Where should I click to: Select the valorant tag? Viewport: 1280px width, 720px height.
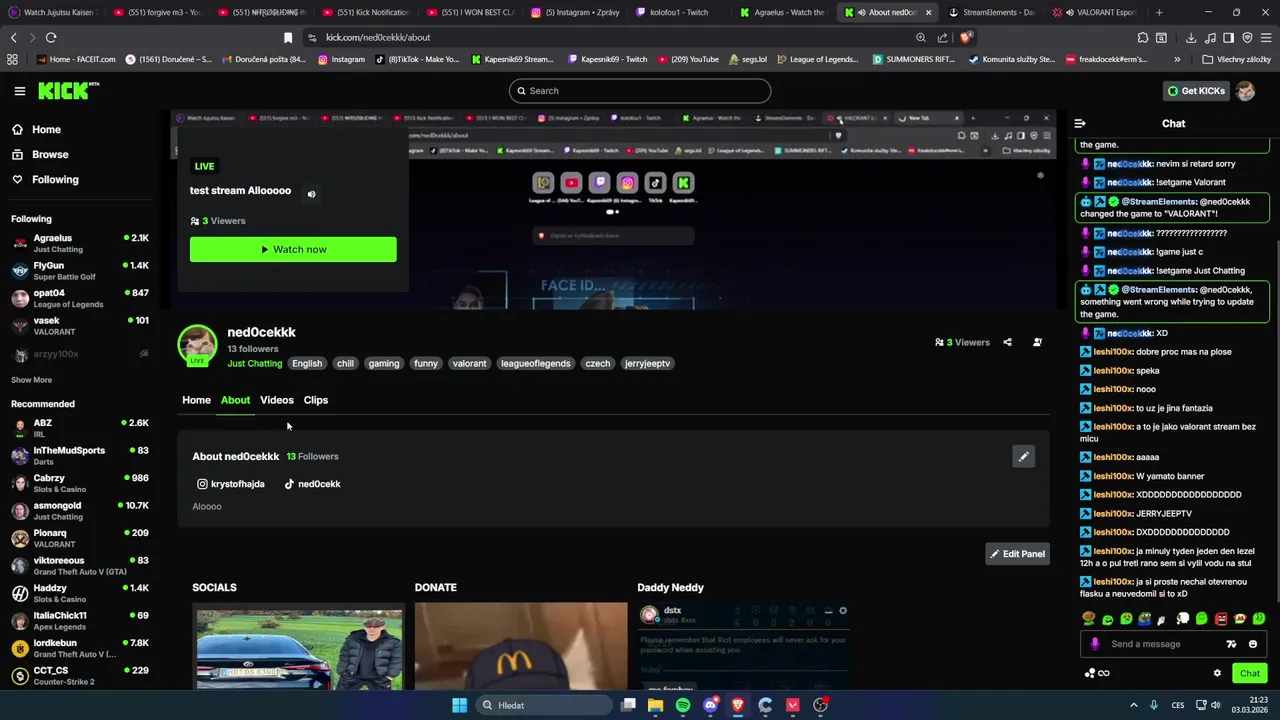click(469, 364)
